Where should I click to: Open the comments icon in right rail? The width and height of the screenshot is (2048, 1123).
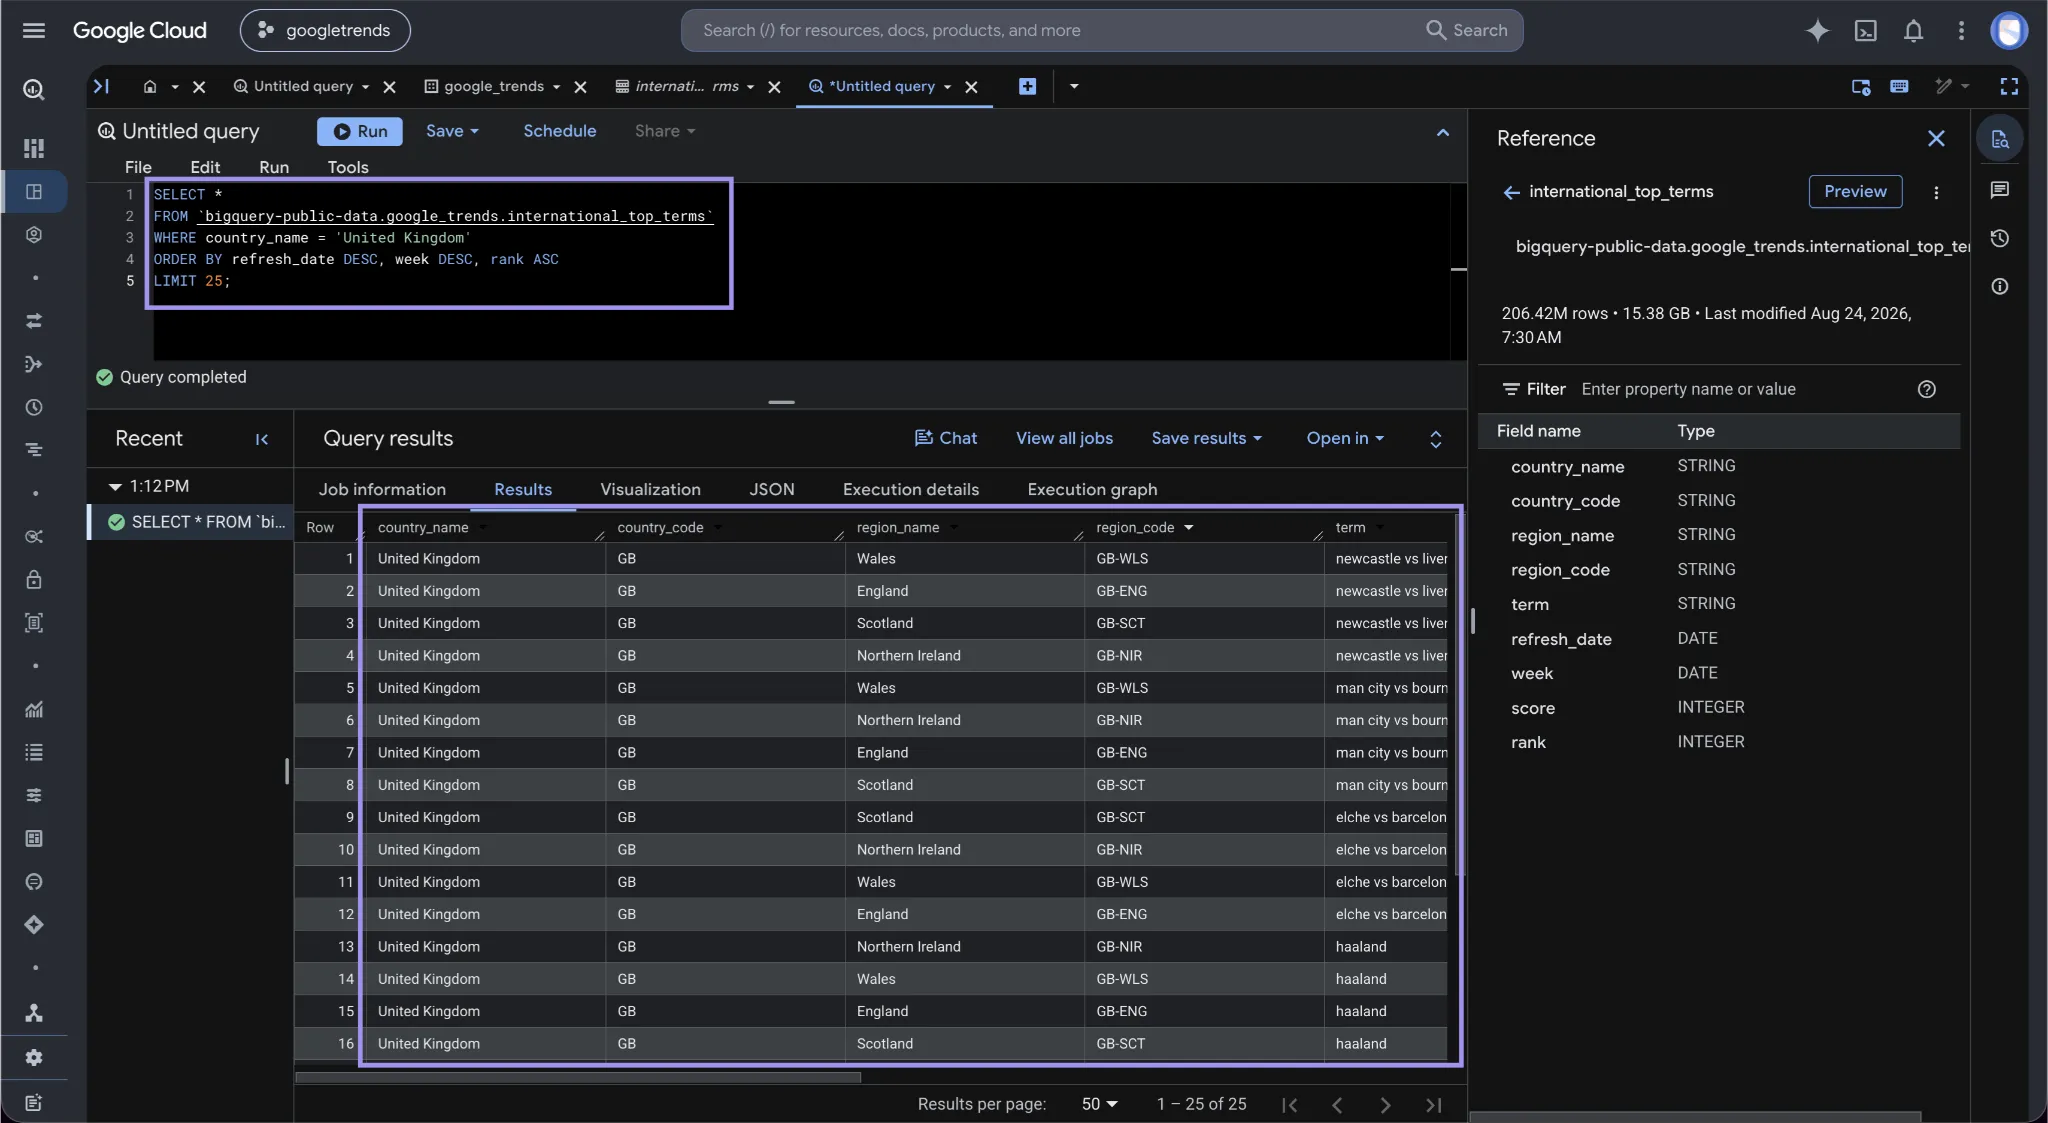tap(2000, 190)
